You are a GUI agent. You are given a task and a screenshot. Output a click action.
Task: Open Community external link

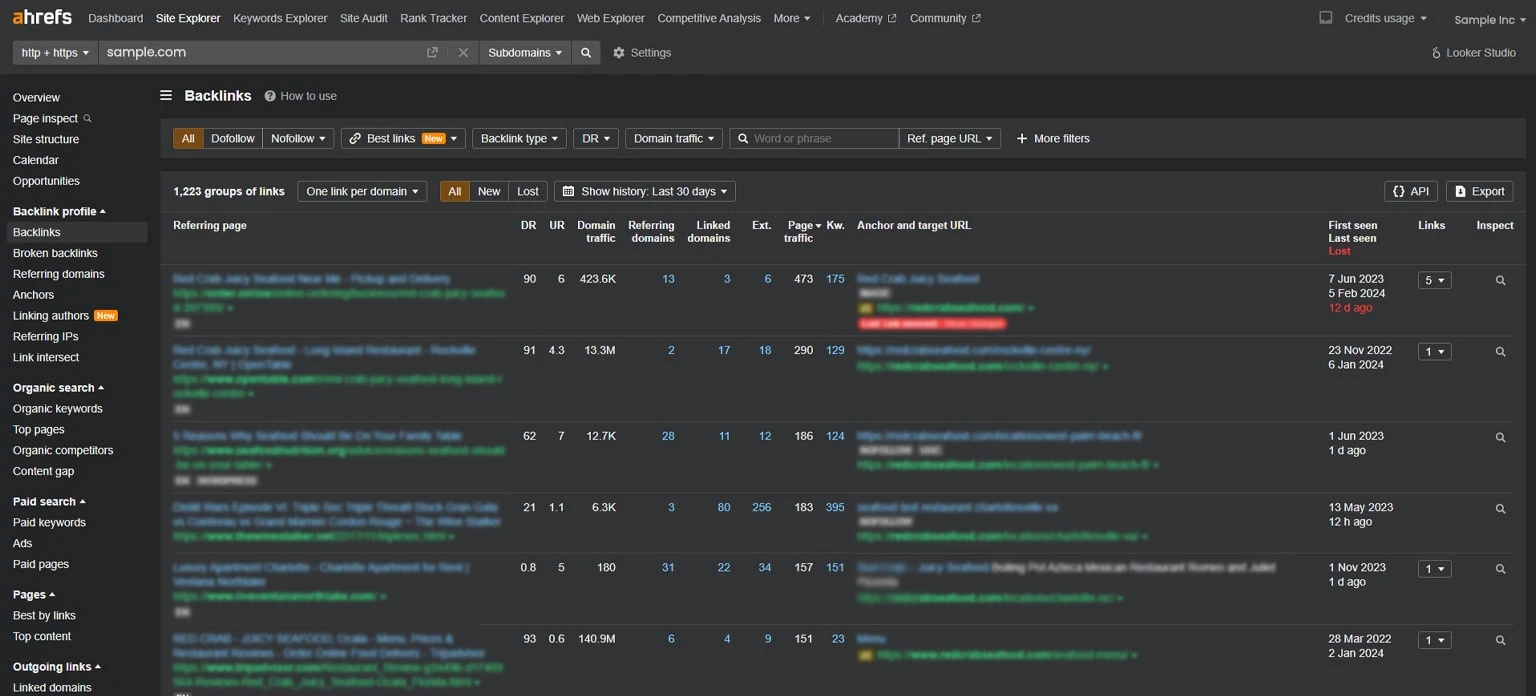945,18
